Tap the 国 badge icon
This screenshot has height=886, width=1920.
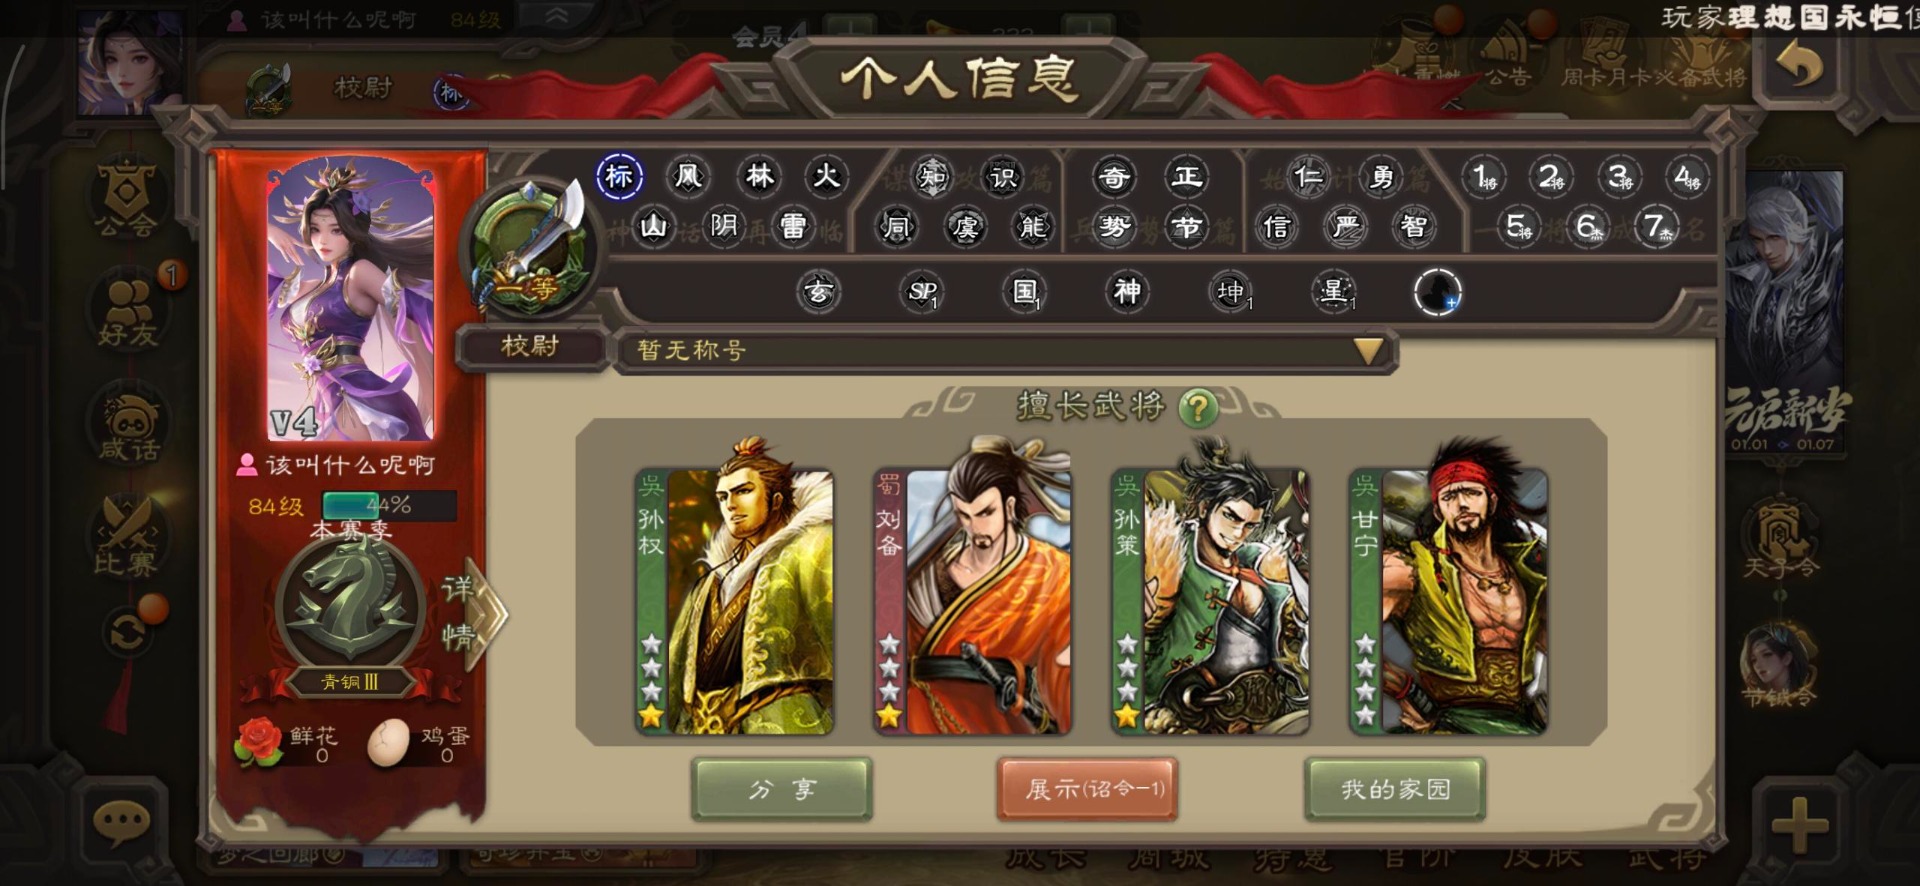tap(1025, 292)
